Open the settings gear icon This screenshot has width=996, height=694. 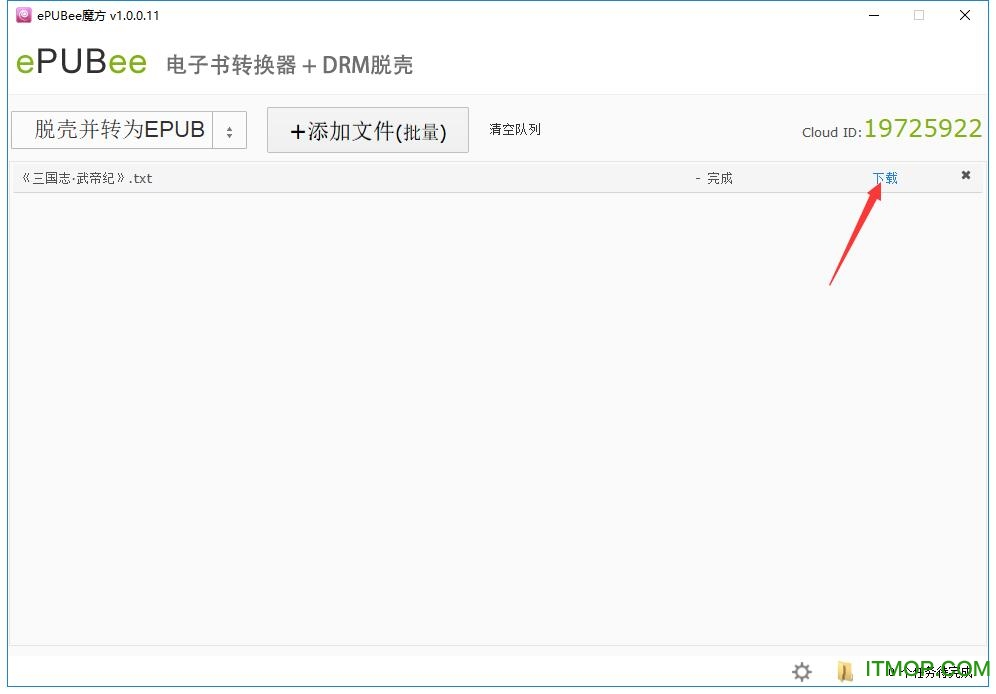(802, 671)
